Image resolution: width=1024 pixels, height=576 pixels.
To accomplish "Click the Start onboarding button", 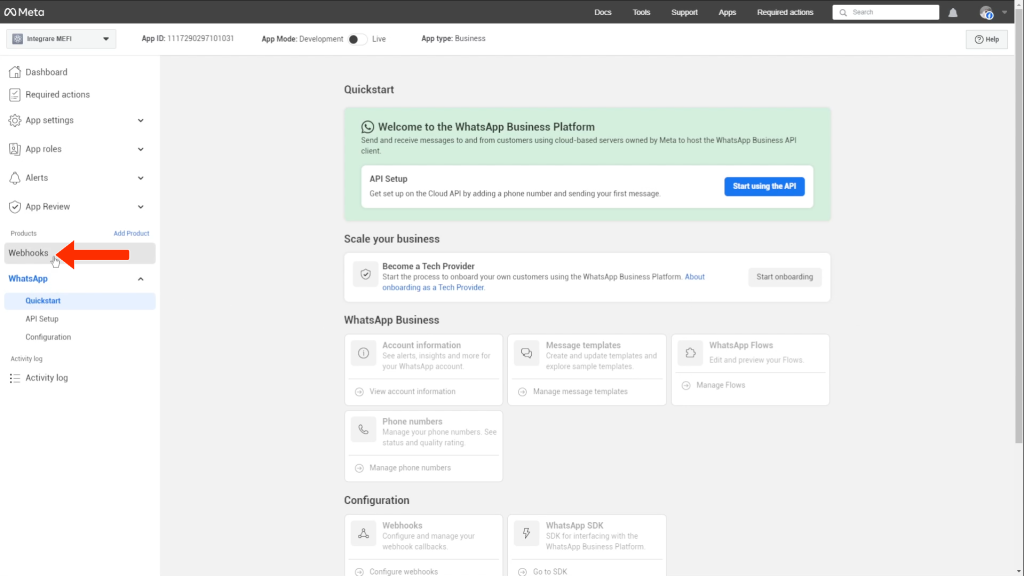I will pyautogui.click(x=784, y=277).
